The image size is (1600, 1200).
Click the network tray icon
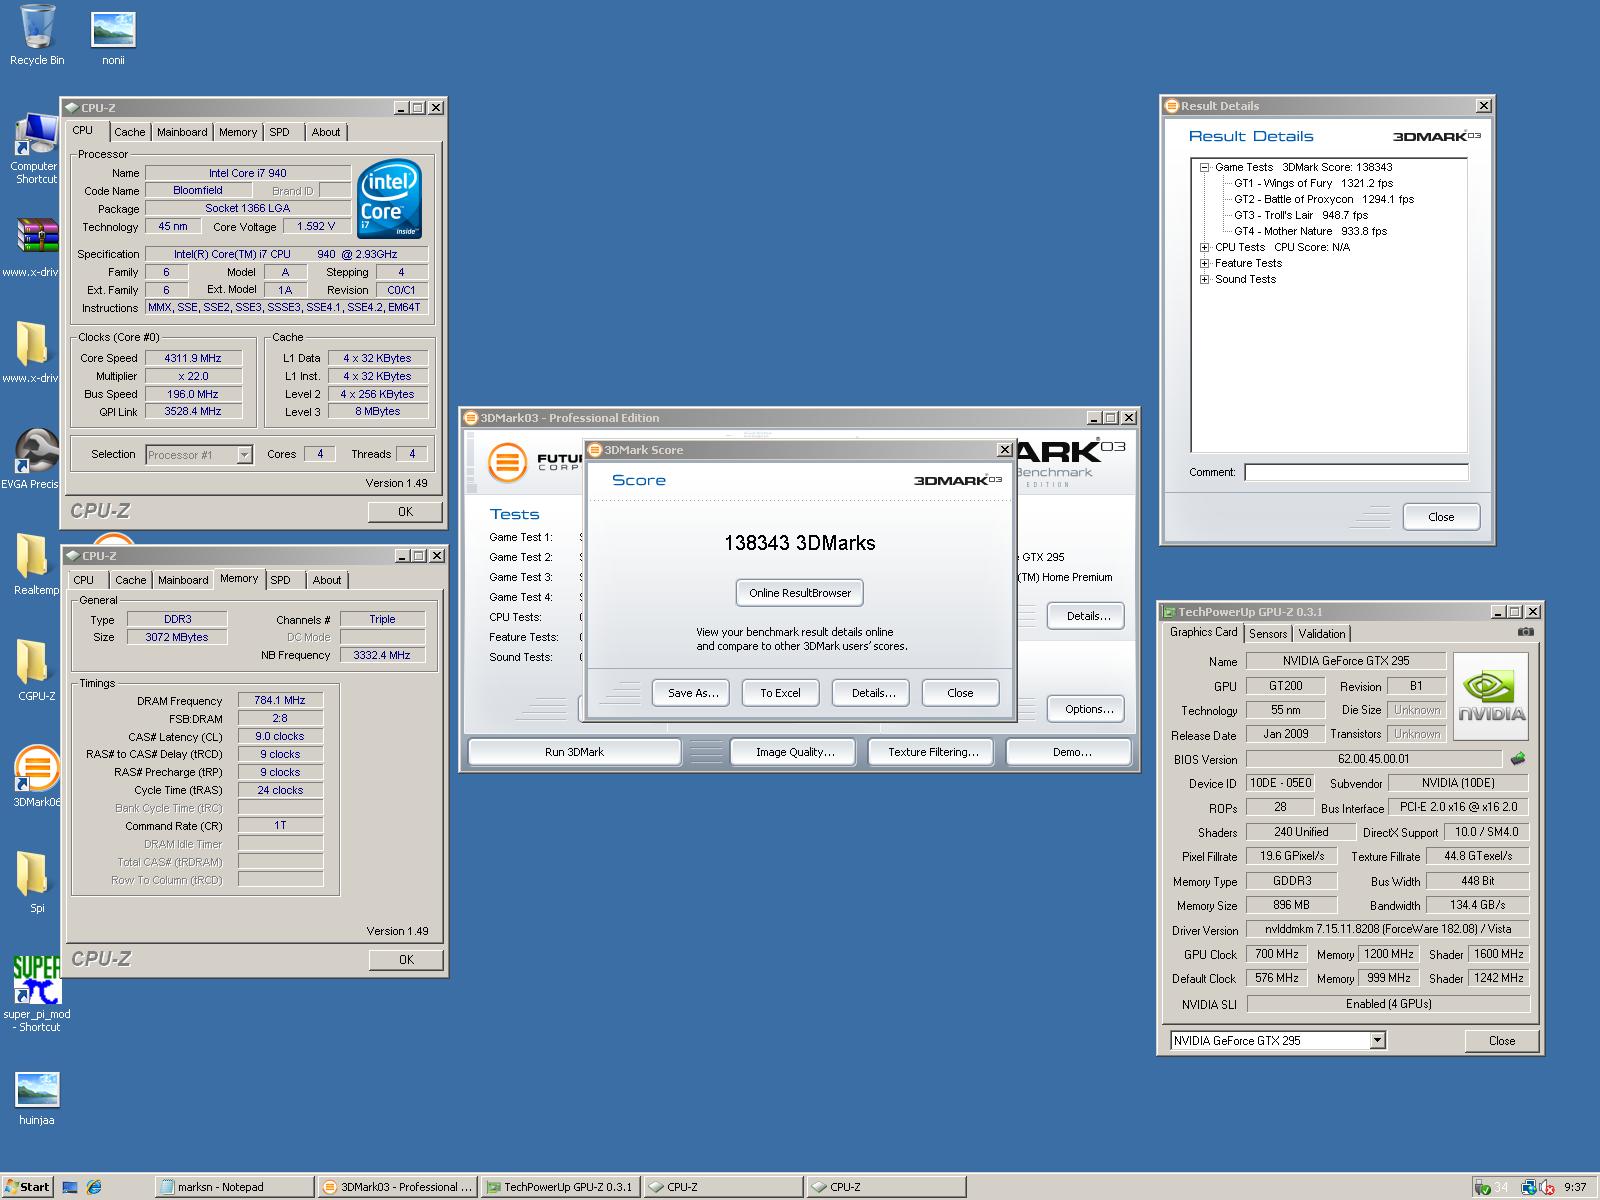pos(1528,1187)
